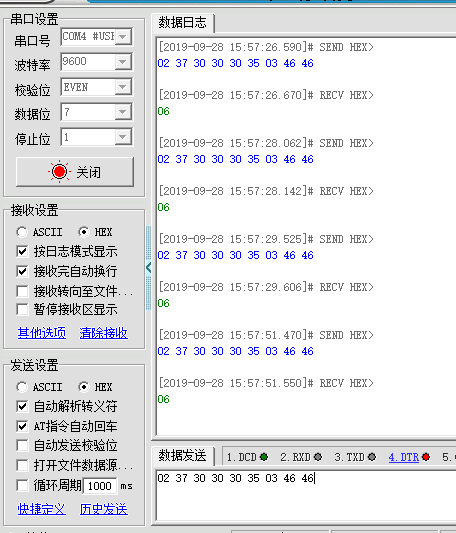Screen dimensions: 456x533
Task: Switch to the 数据日志 tab
Action: coord(183,23)
